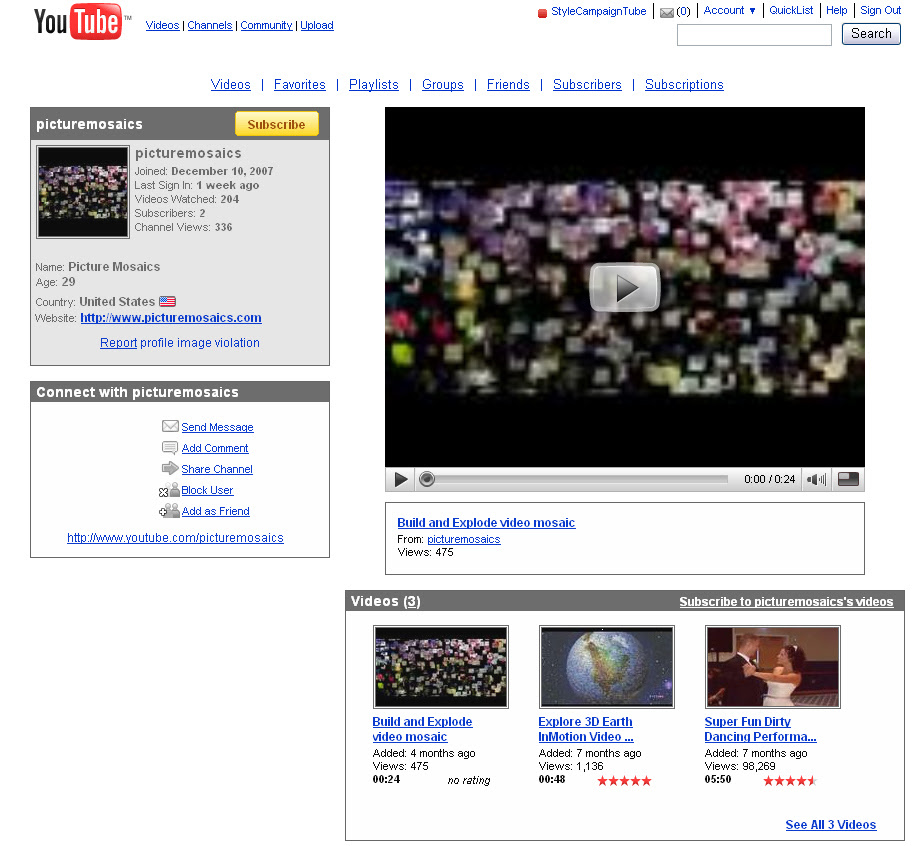Open the video display size icon in player
This screenshot has width=921, height=846.
pos(847,479)
